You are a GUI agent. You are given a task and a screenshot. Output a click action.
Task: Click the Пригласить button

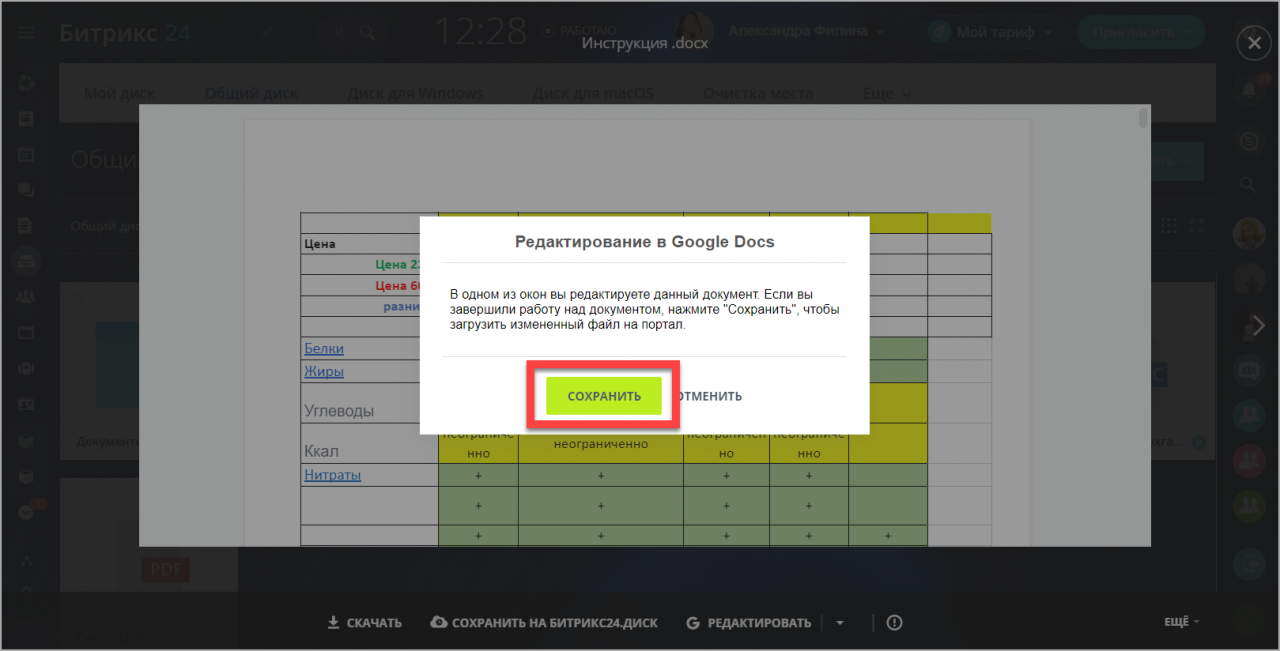[x=1141, y=32]
